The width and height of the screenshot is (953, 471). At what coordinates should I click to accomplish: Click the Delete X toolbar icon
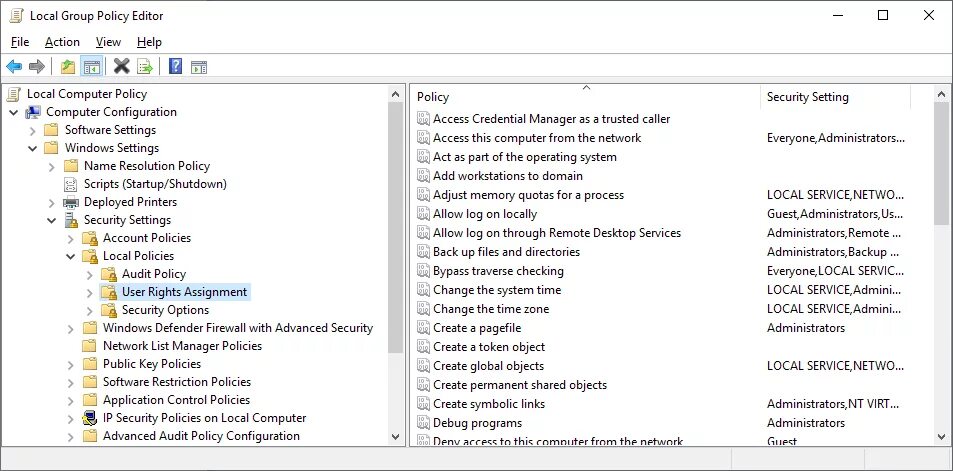(121, 67)
